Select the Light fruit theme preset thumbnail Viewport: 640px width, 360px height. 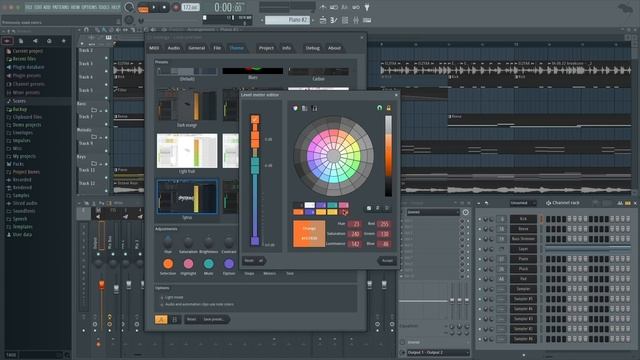pyautogui.click(x=187, y=151)
